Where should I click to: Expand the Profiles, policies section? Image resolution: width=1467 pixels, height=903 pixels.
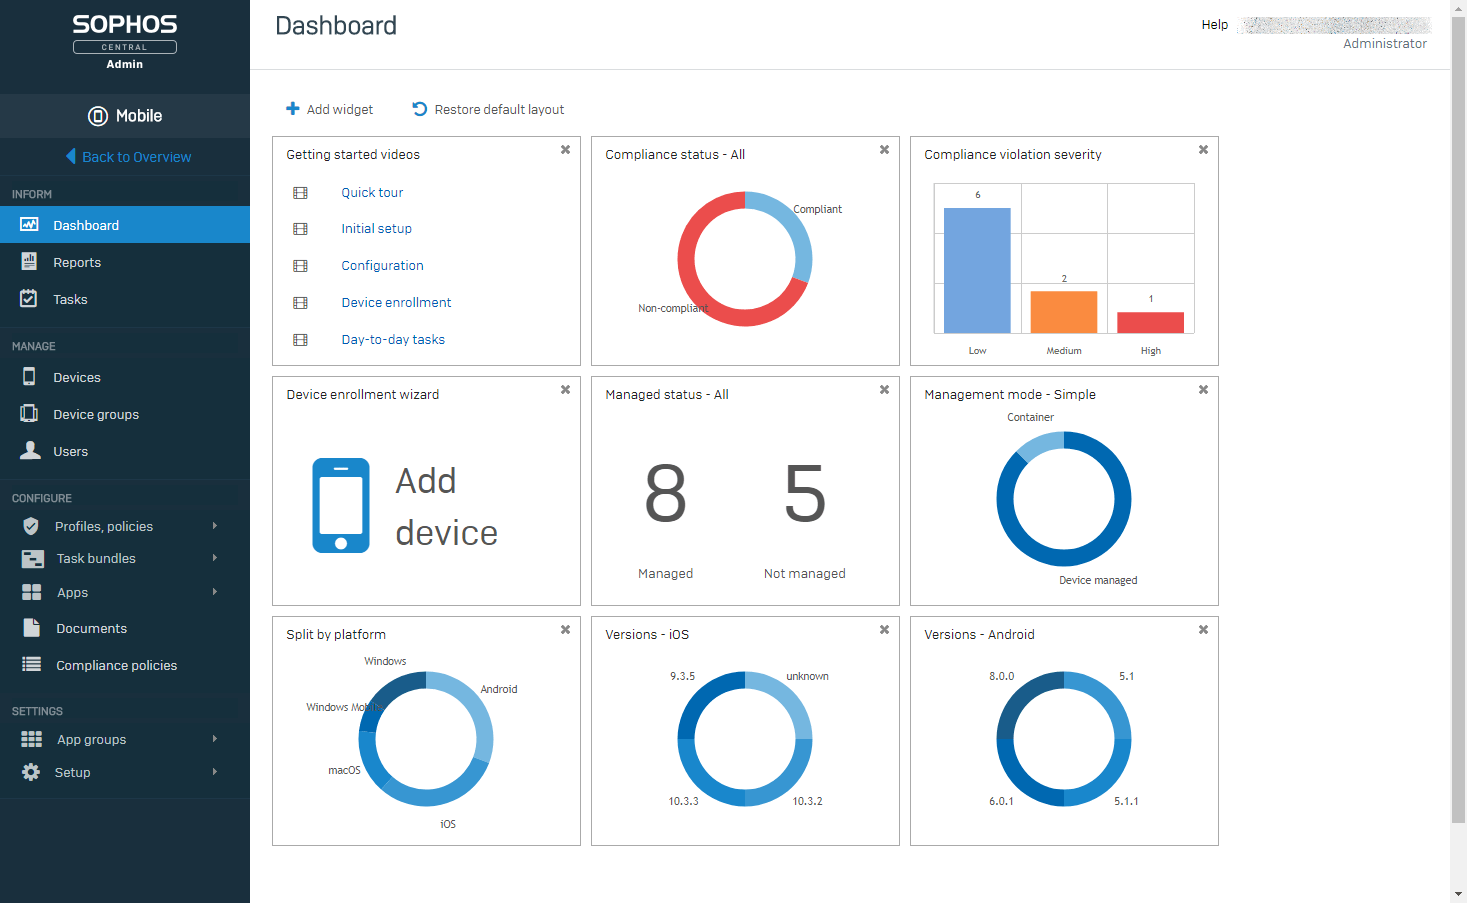point(214,525)
